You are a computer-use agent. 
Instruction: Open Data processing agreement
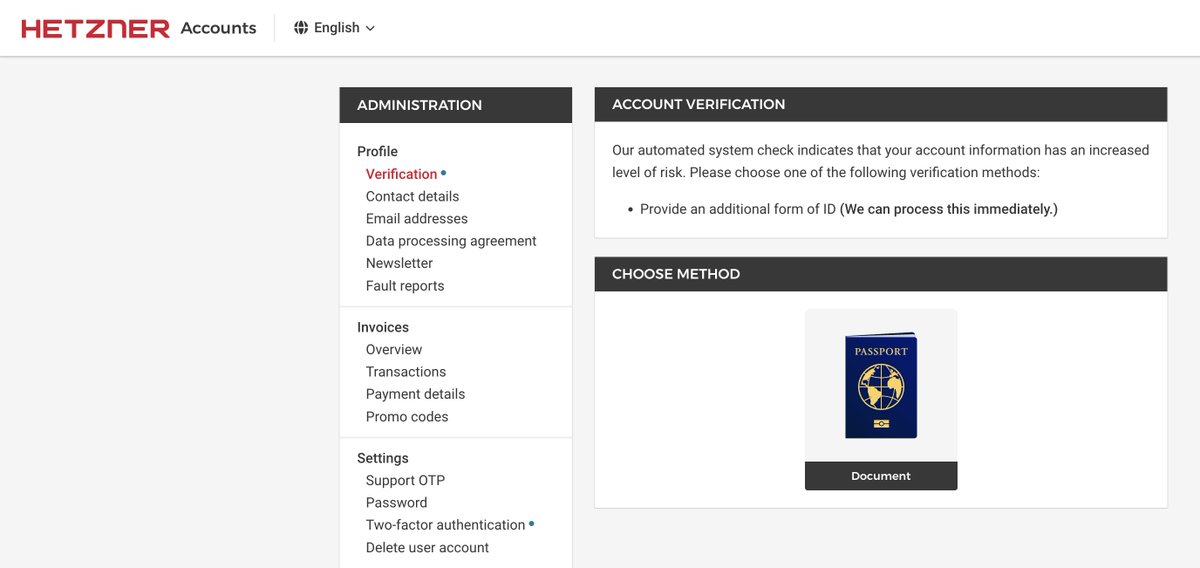pos(451,241)
